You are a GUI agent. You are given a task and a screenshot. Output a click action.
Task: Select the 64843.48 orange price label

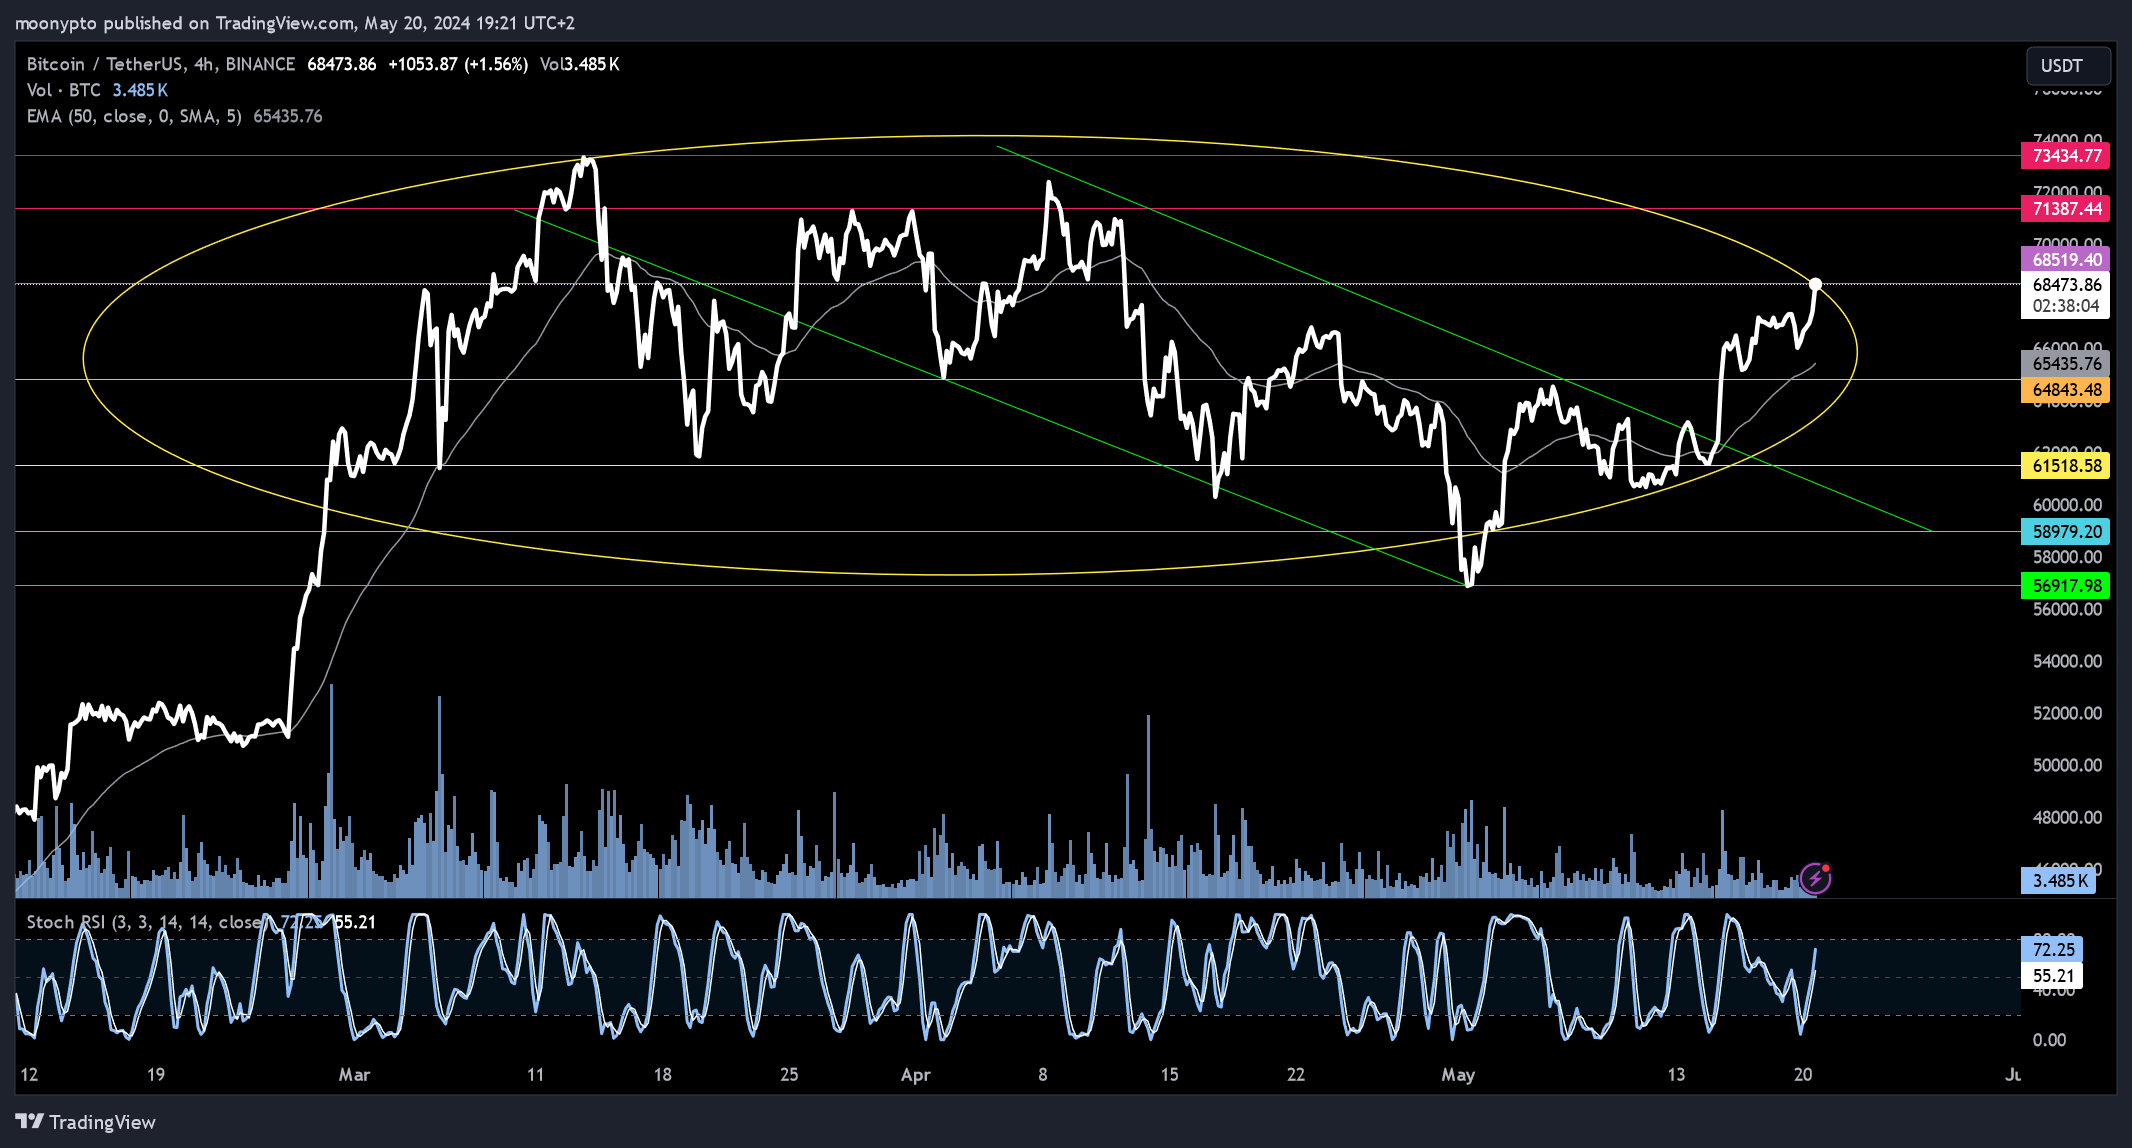(x=2065, y=389)
